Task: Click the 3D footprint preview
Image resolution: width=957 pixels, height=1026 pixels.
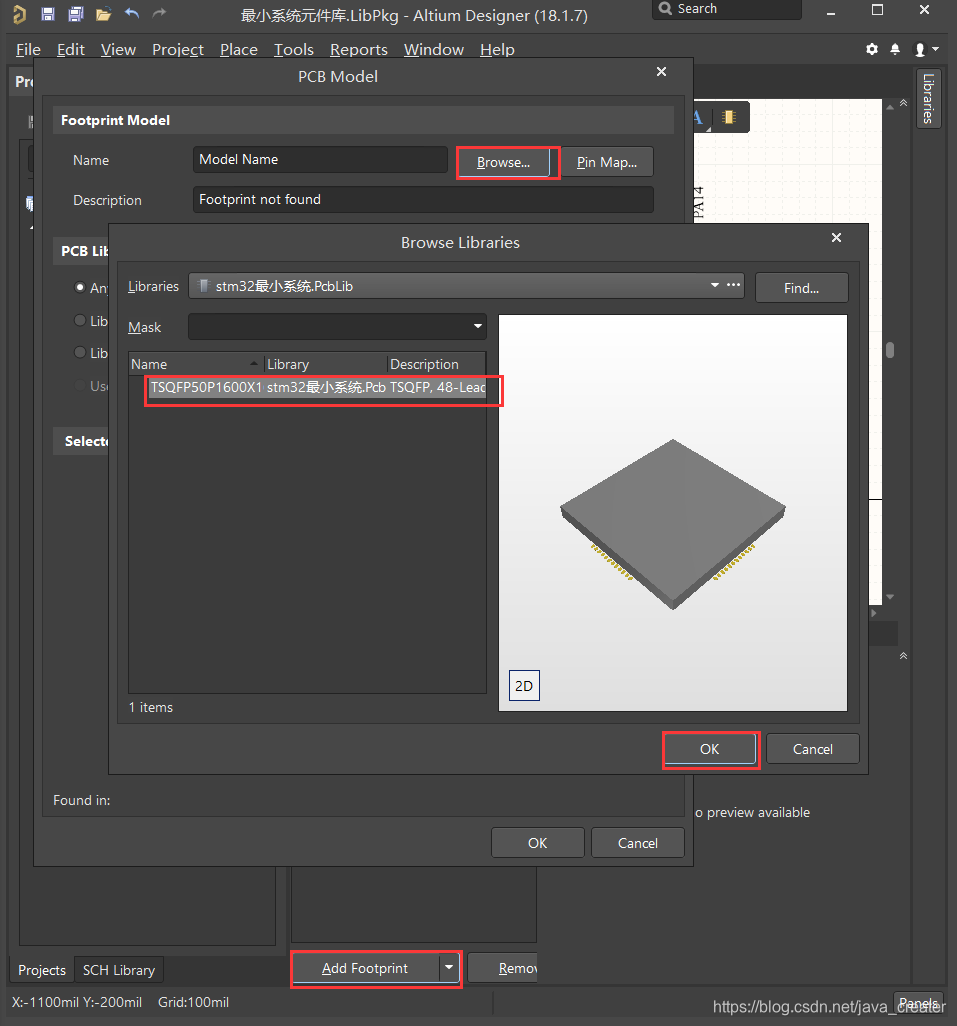Action: (672, 512)
